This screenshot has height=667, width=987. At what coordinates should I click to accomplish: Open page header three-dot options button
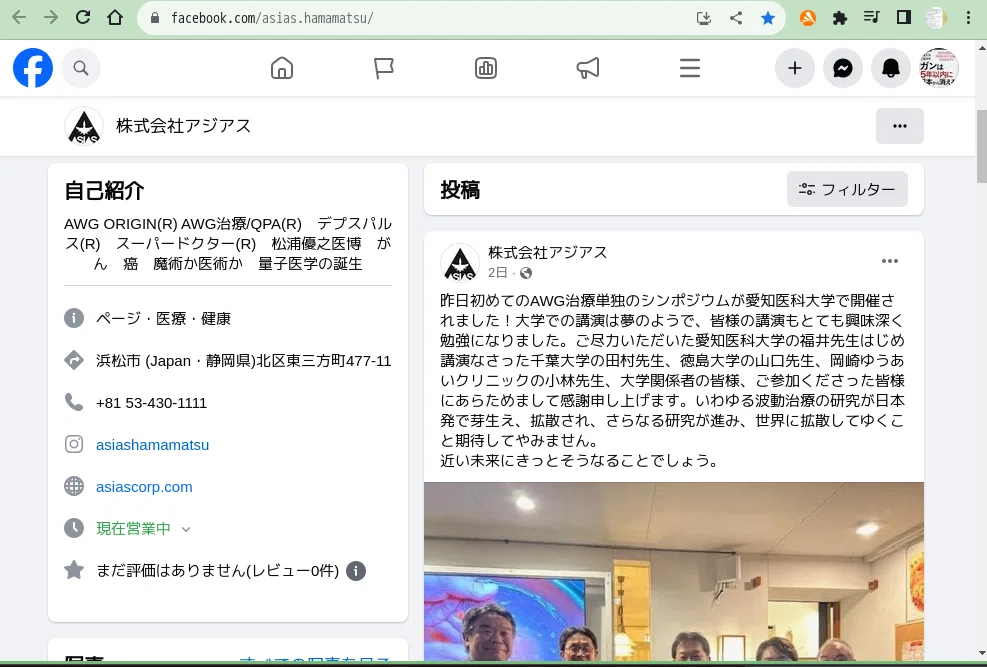point(900,126)
